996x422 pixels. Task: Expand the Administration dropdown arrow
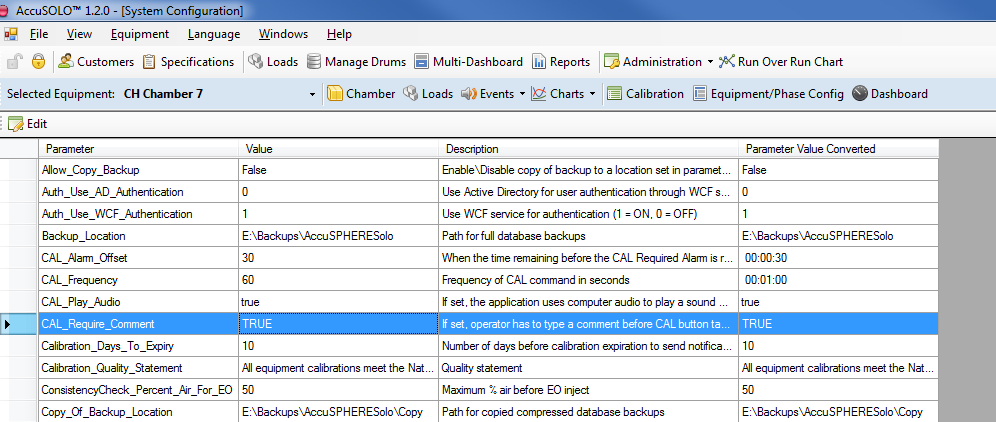710,62
